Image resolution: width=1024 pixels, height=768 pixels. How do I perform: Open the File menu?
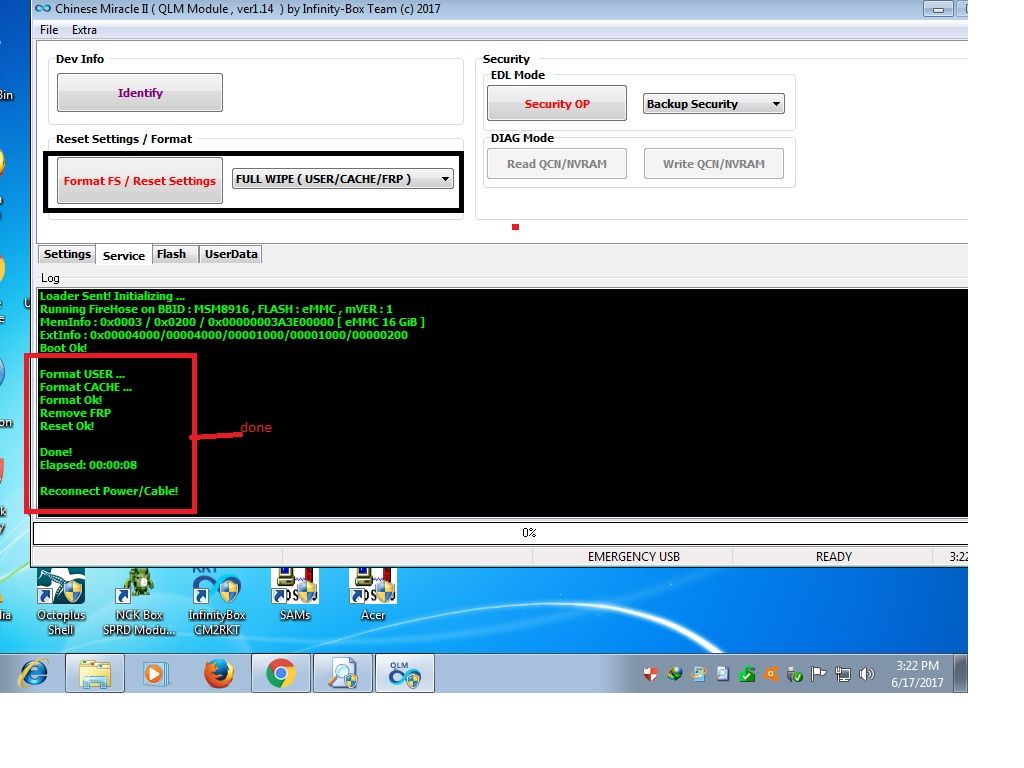(49, 30)
